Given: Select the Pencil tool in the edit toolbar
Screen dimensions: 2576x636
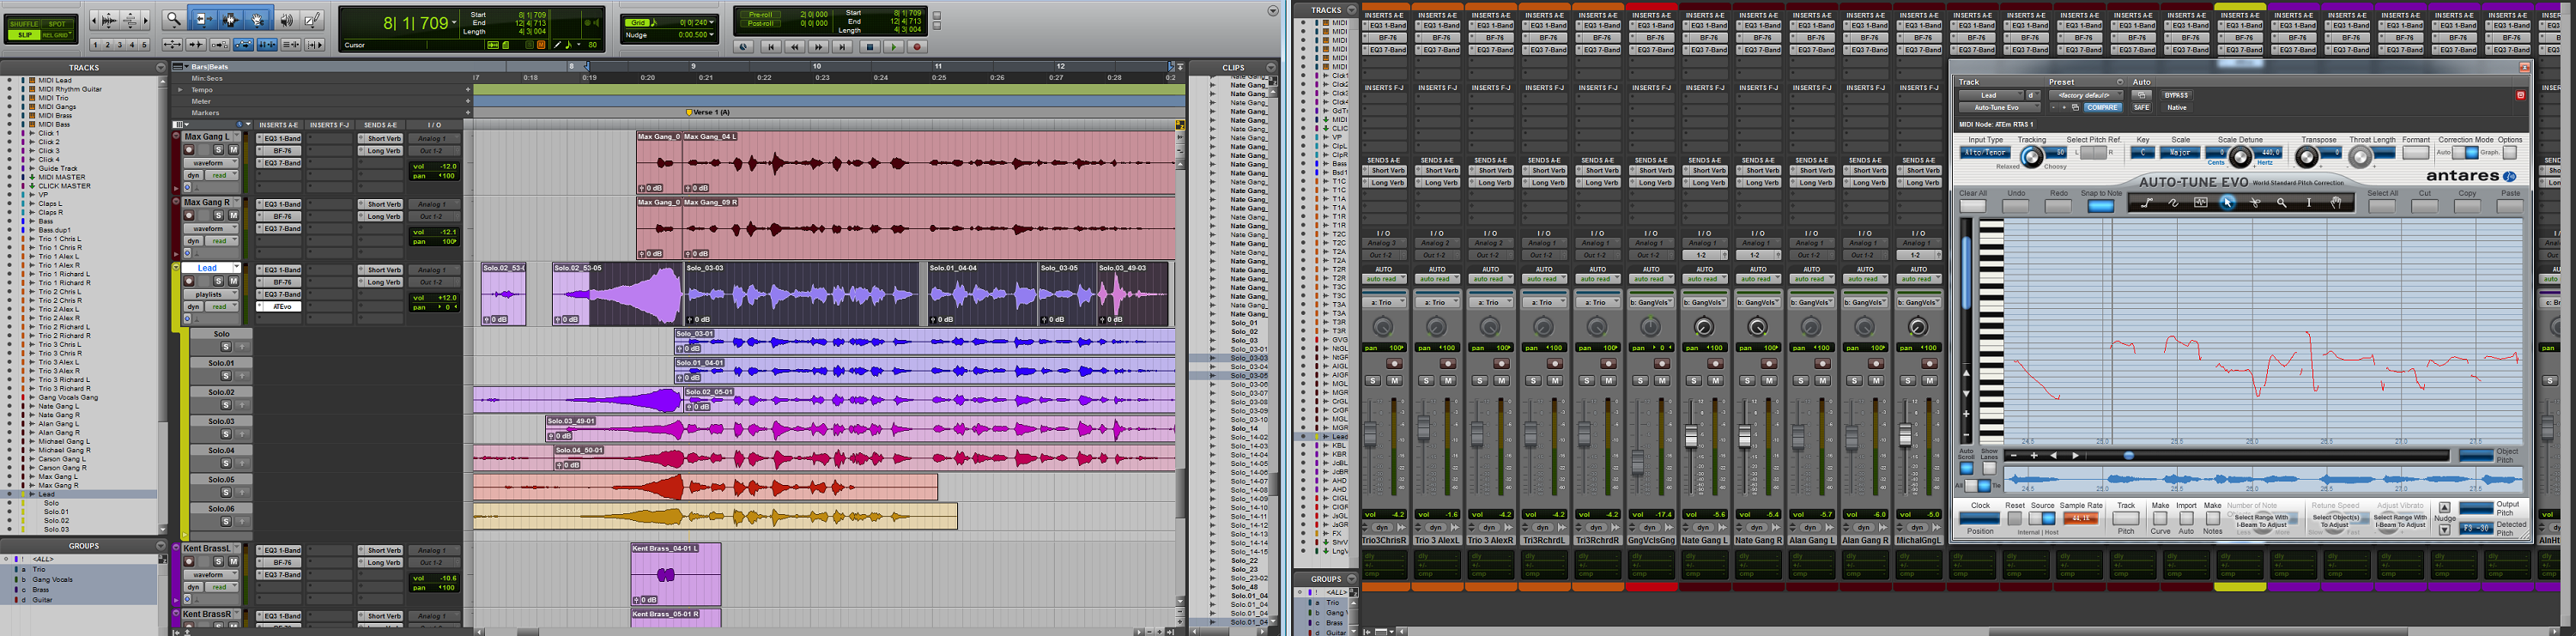Looking at the screenshot, I should [312, 20].
